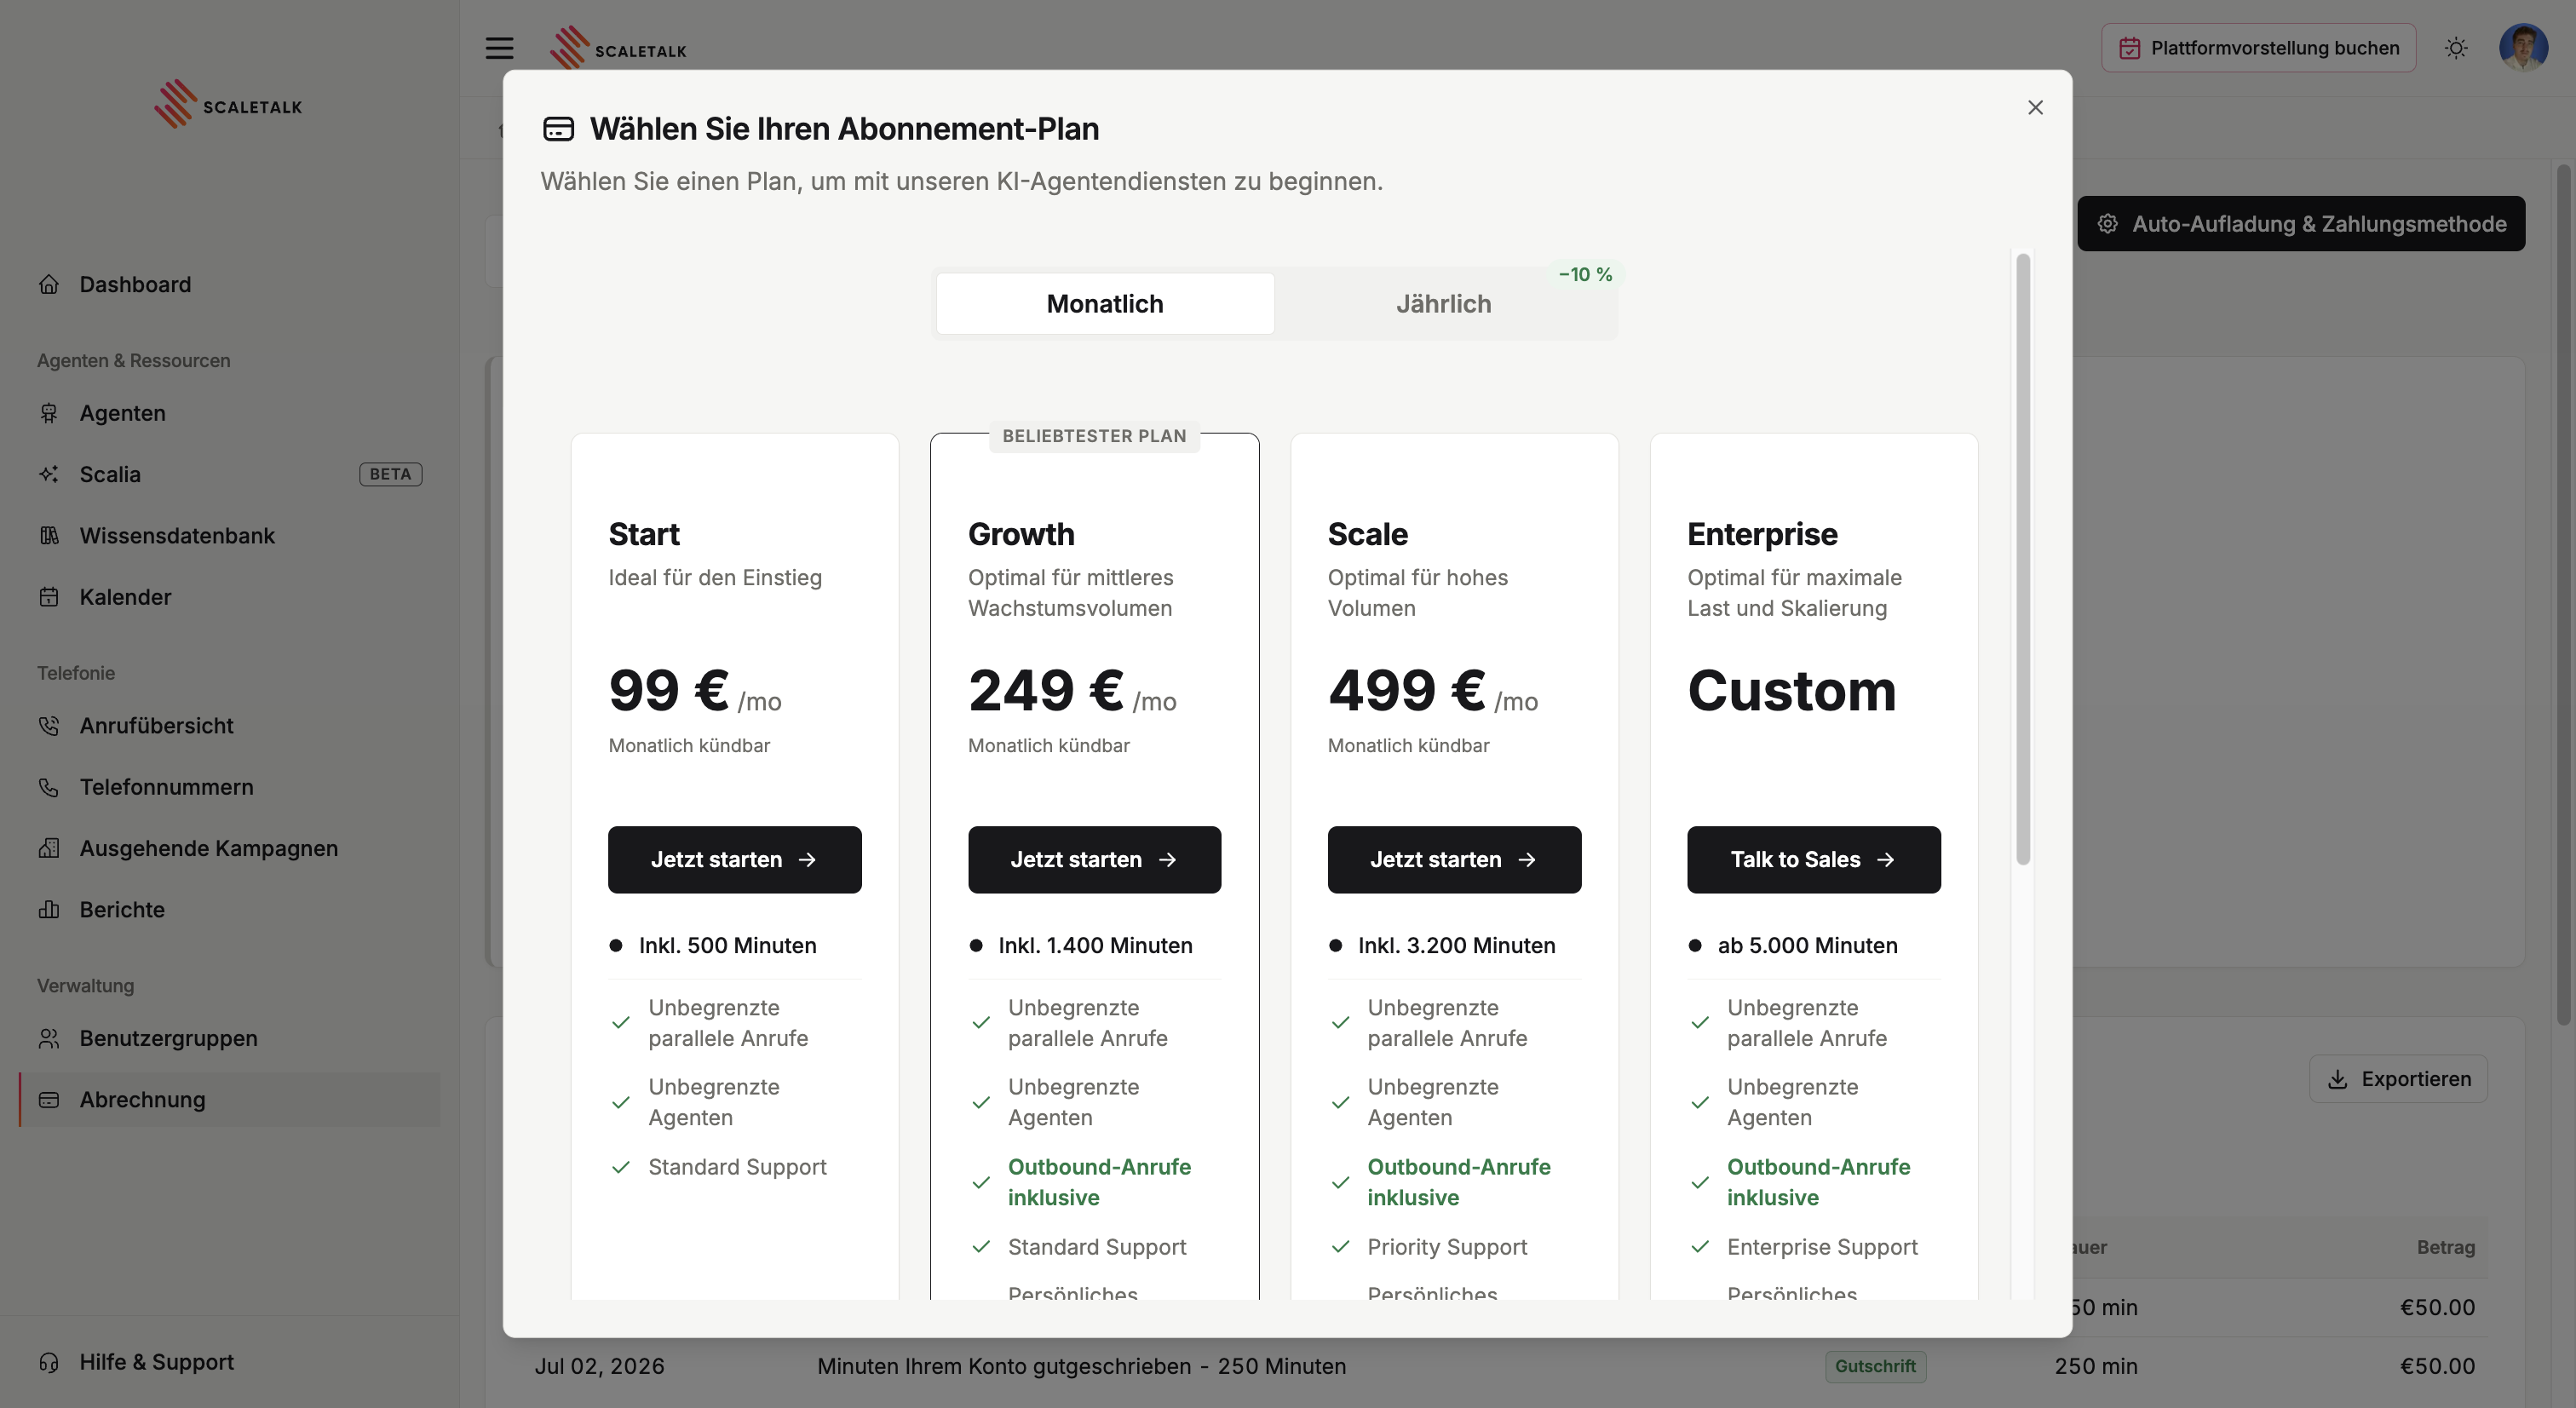The image size is (2576, 1408).
Task: Switch to Jährlich billing tab
Action: point(1443,304)
